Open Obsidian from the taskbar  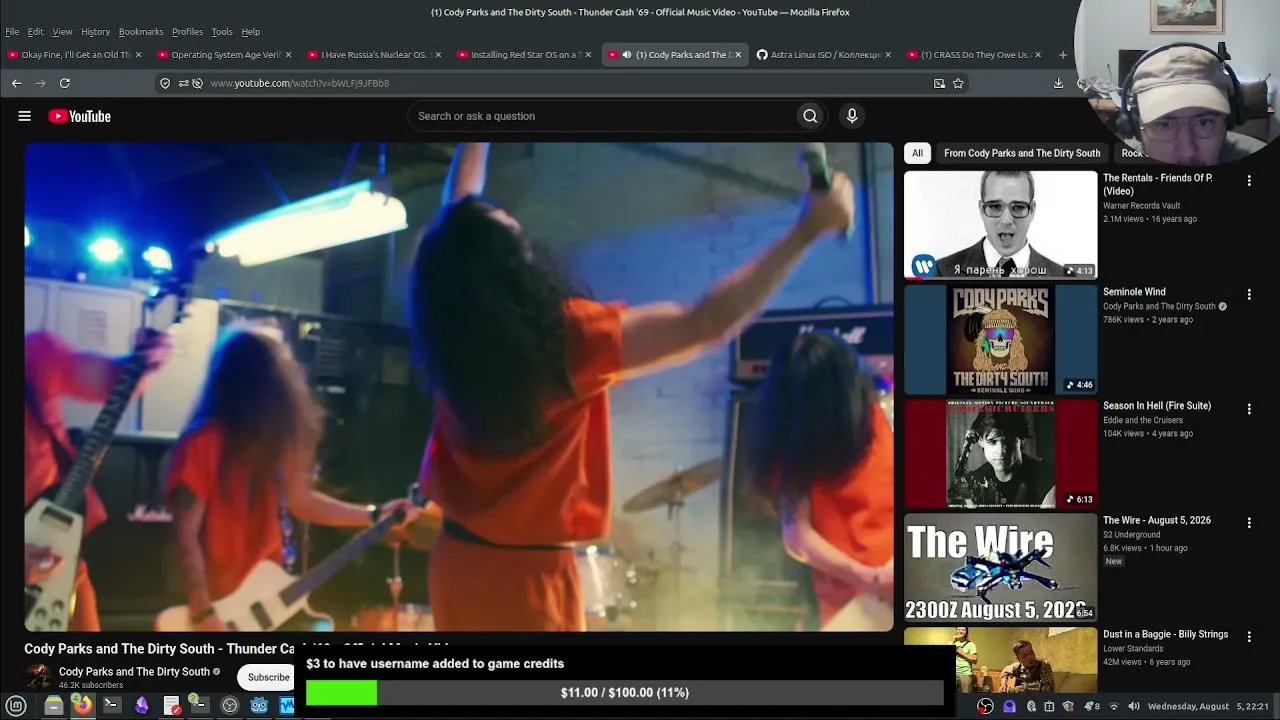click(x=141, y=706)
